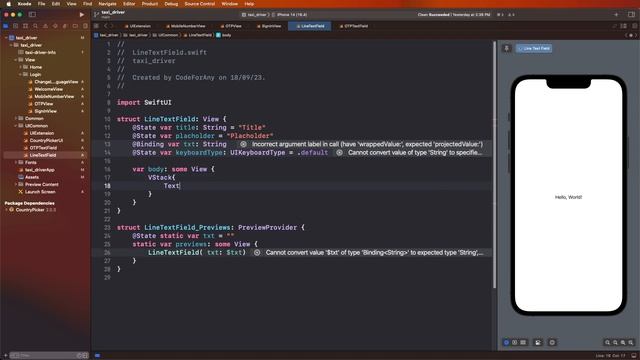Click the editor vertical scrollbar
Image resolution: width=640 pixels, height=360 pixels.
coord(495,163)
